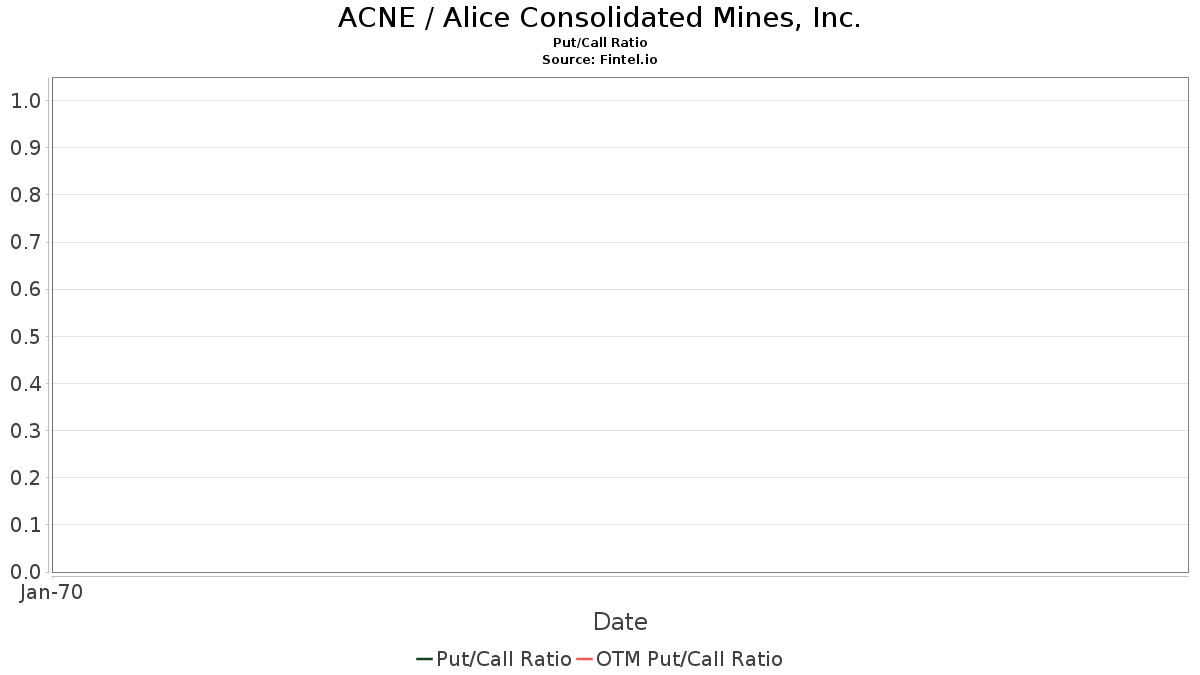Select the 0.8 y-axis tick label
1200x675 pixels.
[x=25, y=195]
